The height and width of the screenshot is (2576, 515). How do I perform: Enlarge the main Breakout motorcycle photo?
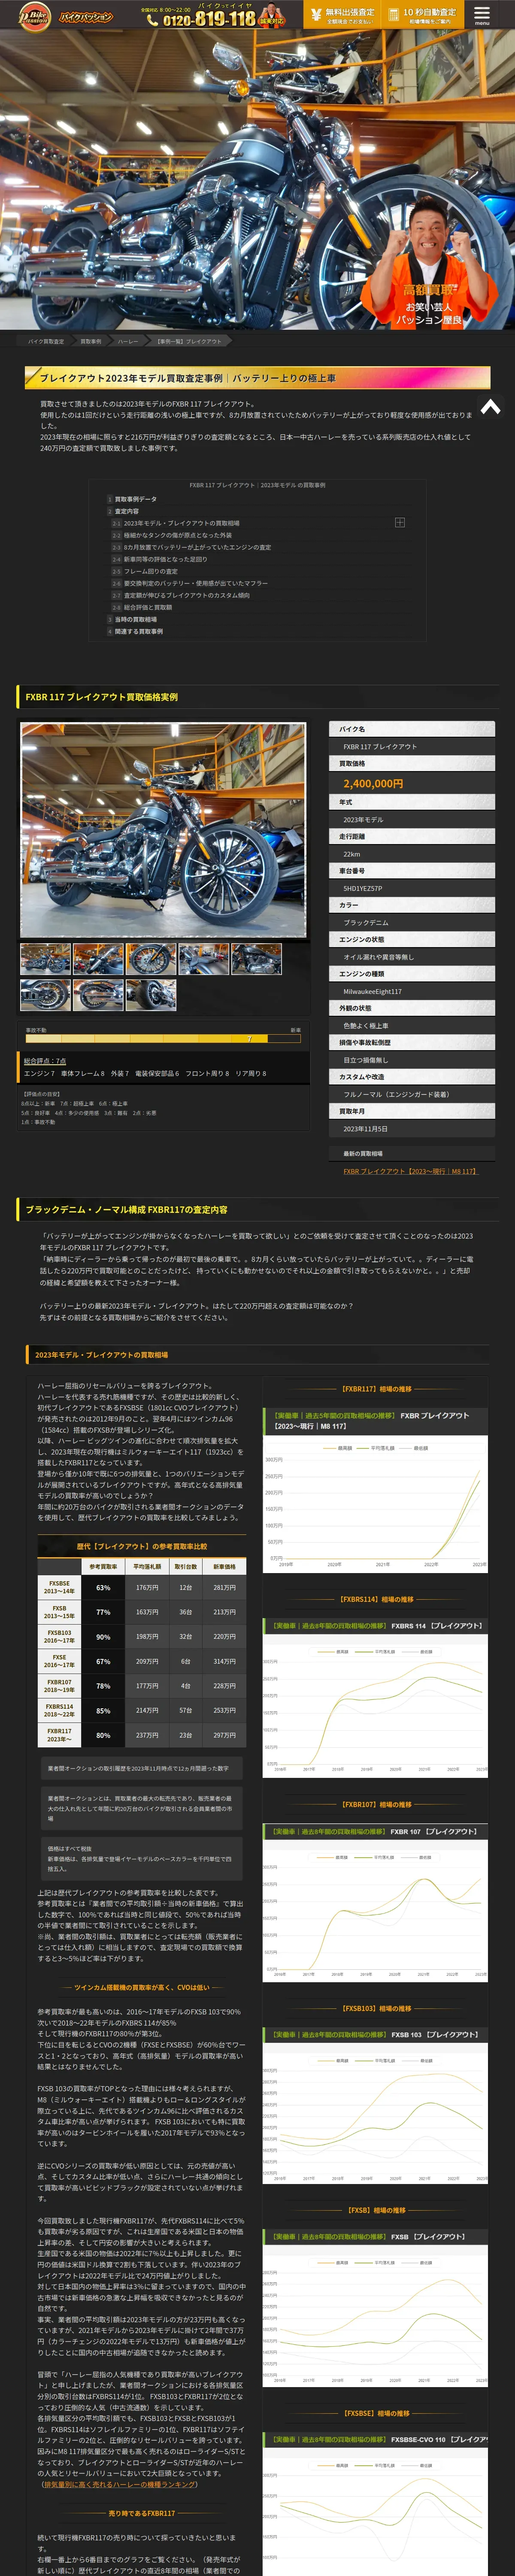coord(163,829)
